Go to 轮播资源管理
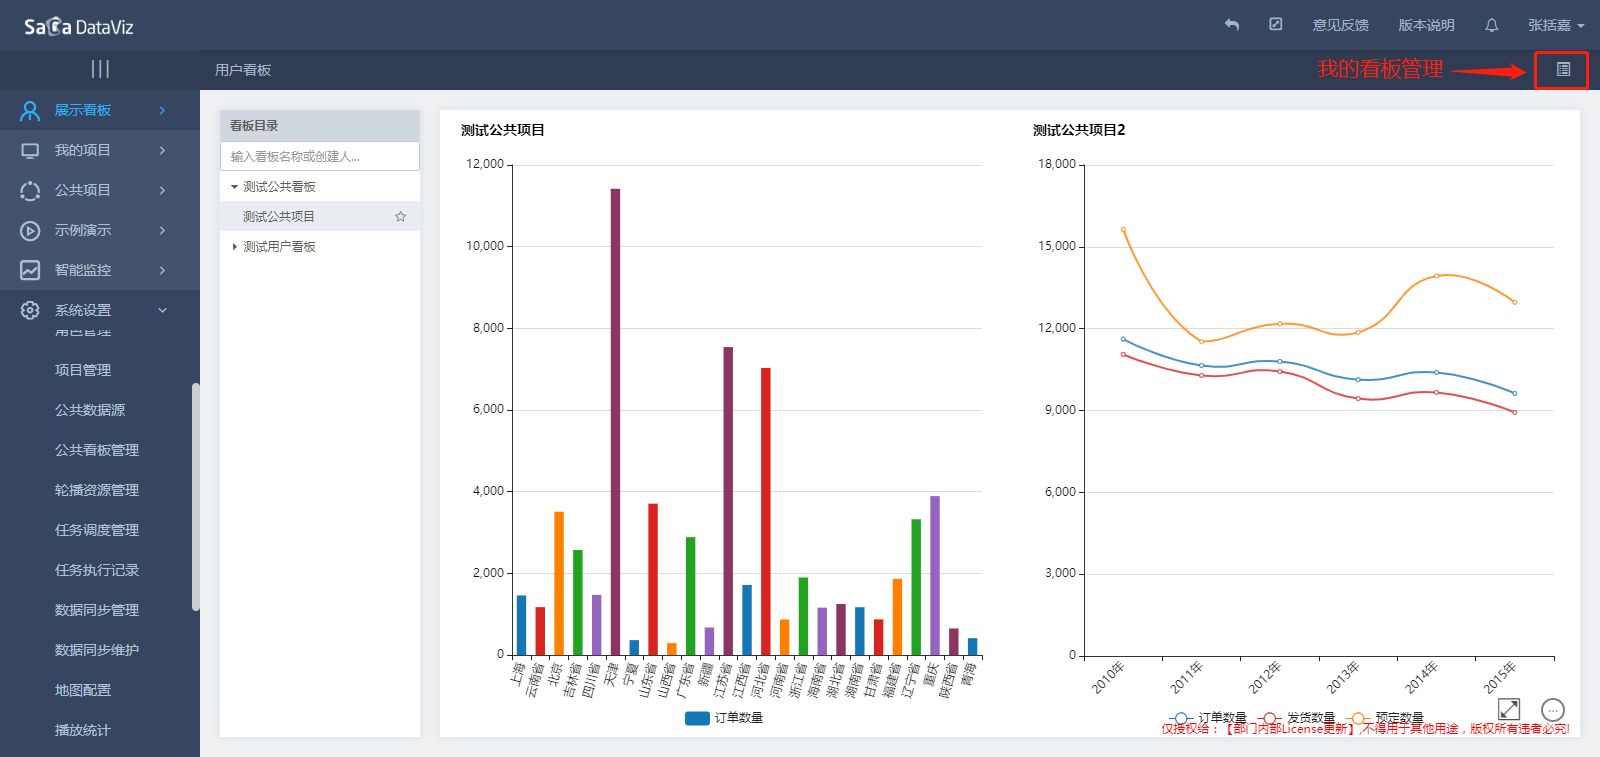Image resolution: width=1600 pixels, height=757 pixels. 97,490
